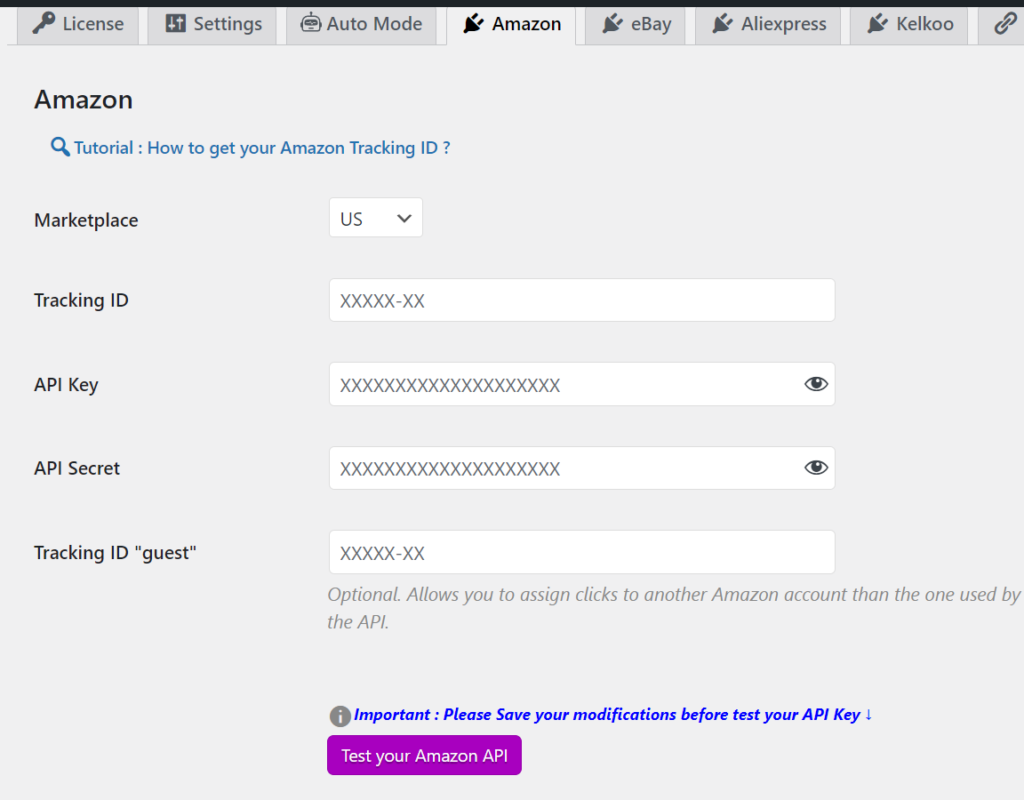Screen dimensions: 1024x800
Task: Click the chain link icon tab
Action: 1004,25
